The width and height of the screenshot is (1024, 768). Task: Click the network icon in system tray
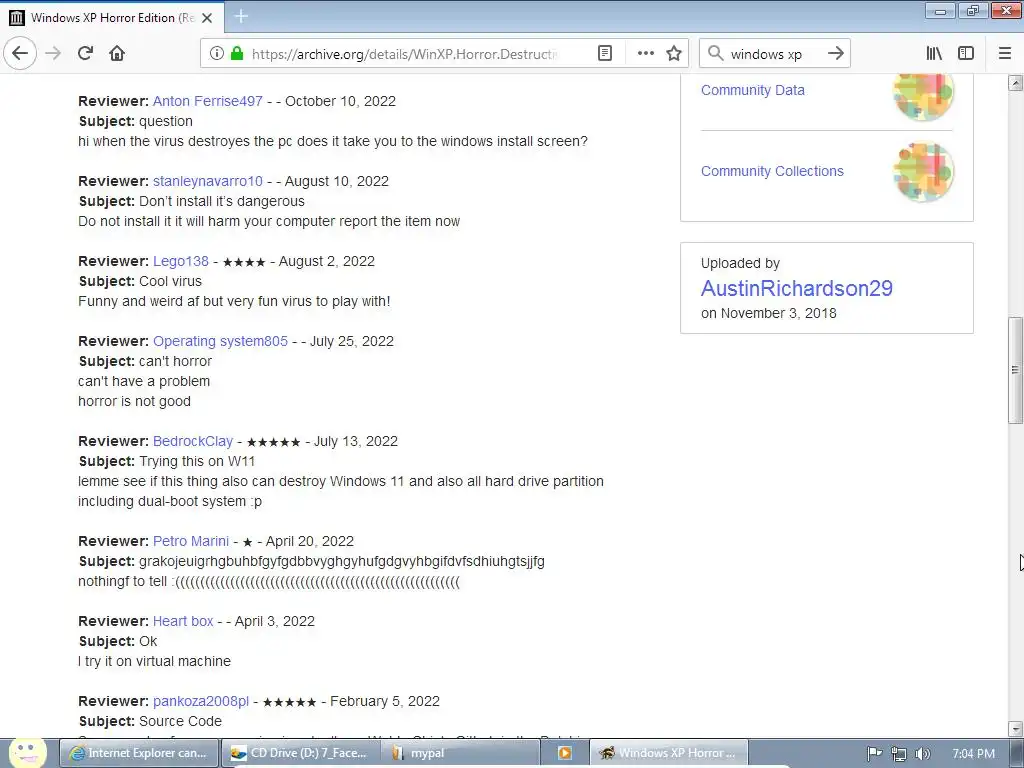(x=899, y=754)
